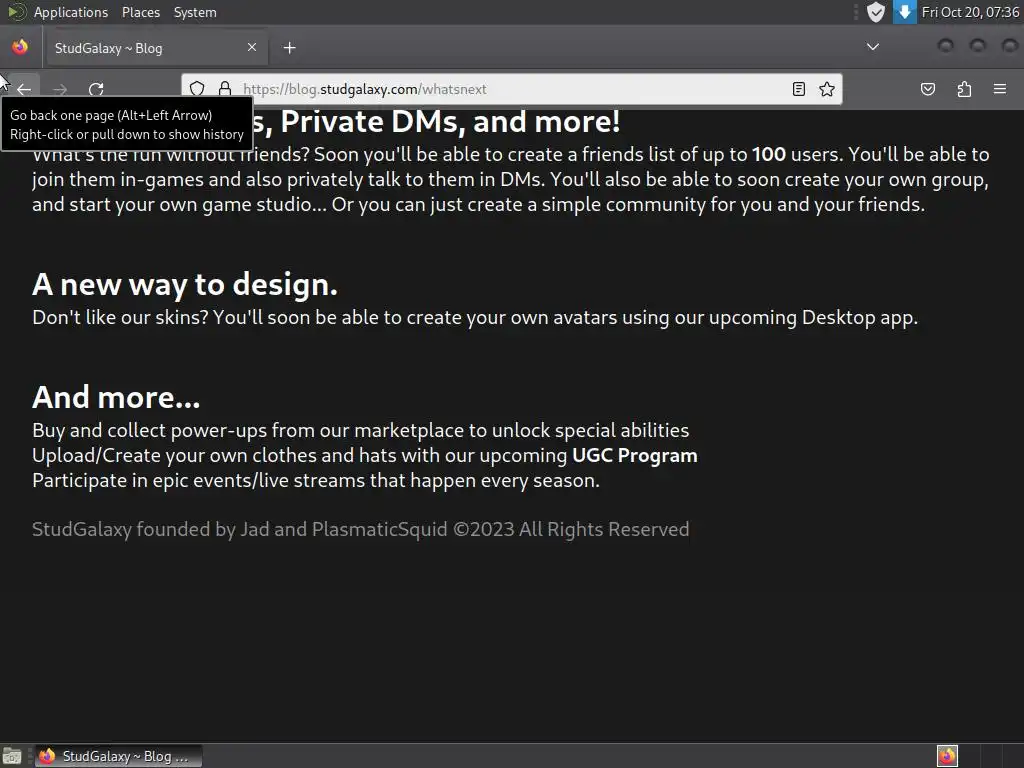Click the URL address bar field
1024x768 pixels.
512,89
